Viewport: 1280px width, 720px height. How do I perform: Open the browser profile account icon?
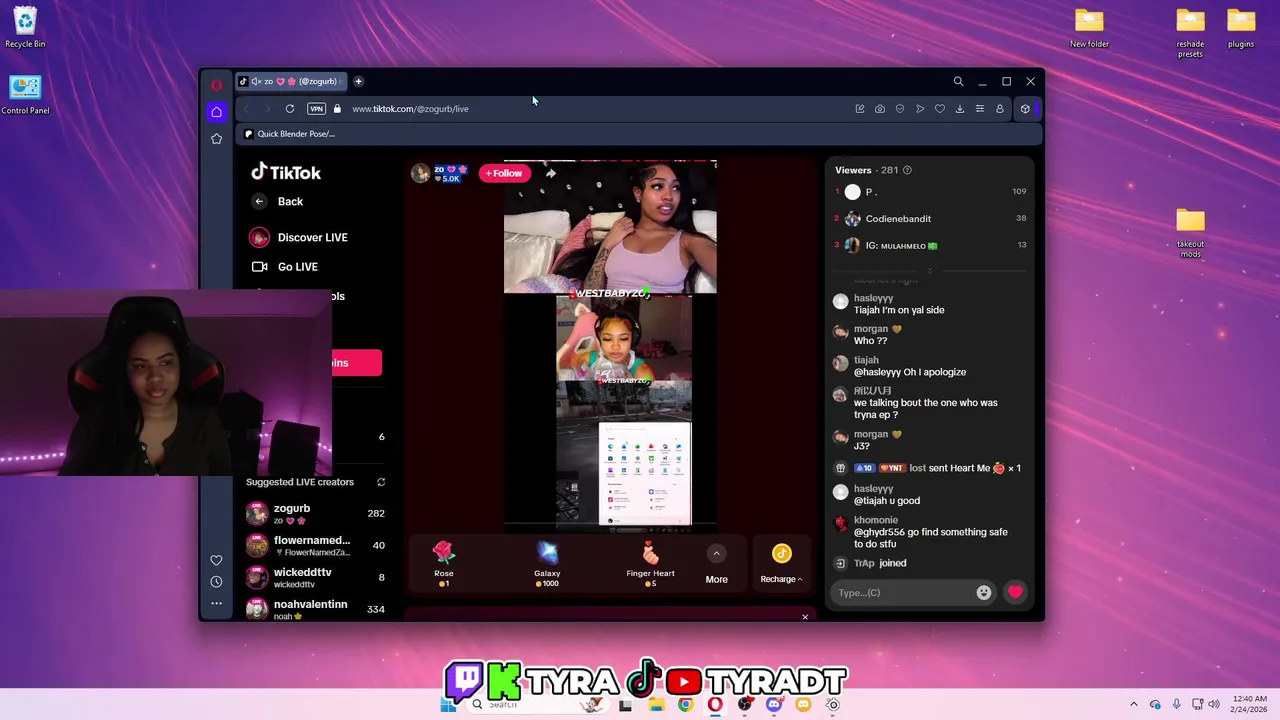(x=999, y=108)
